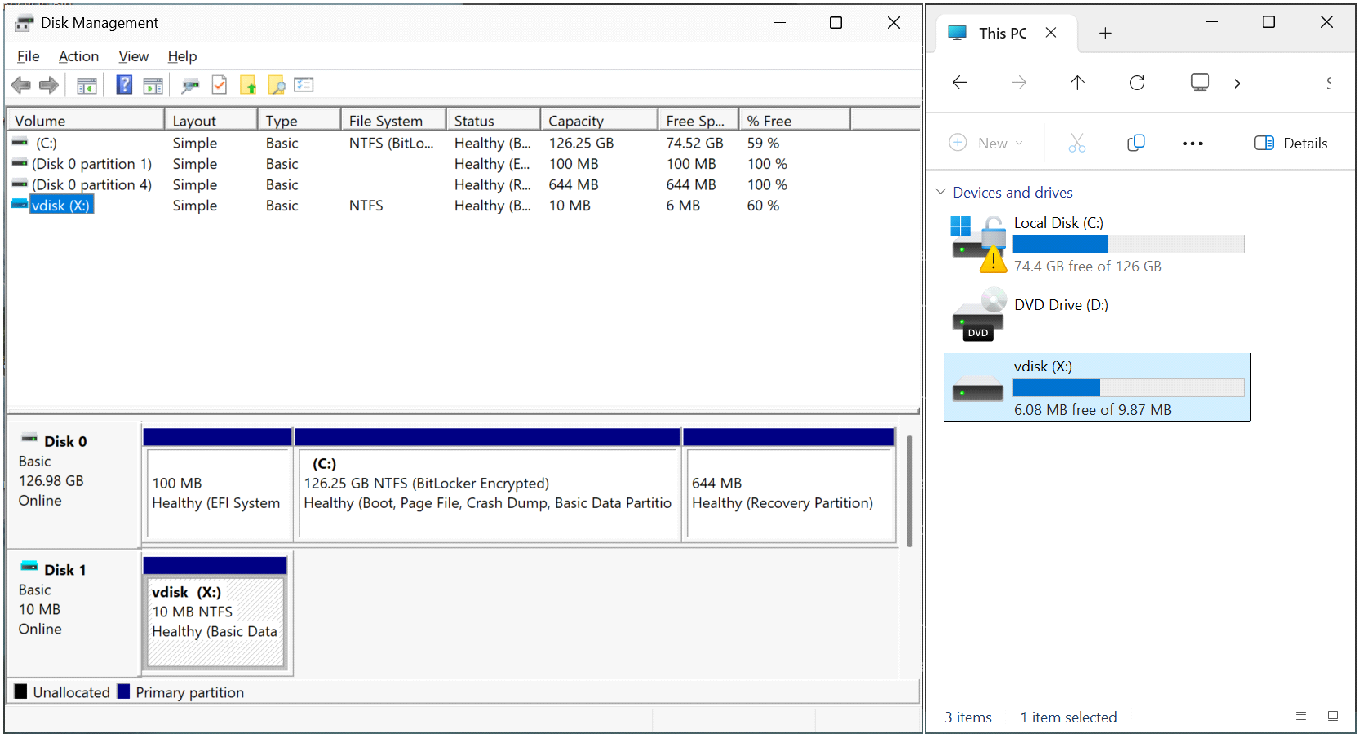
Task: Open a new Explorer tab with plus button
Action: click(x=1105, y=33)
